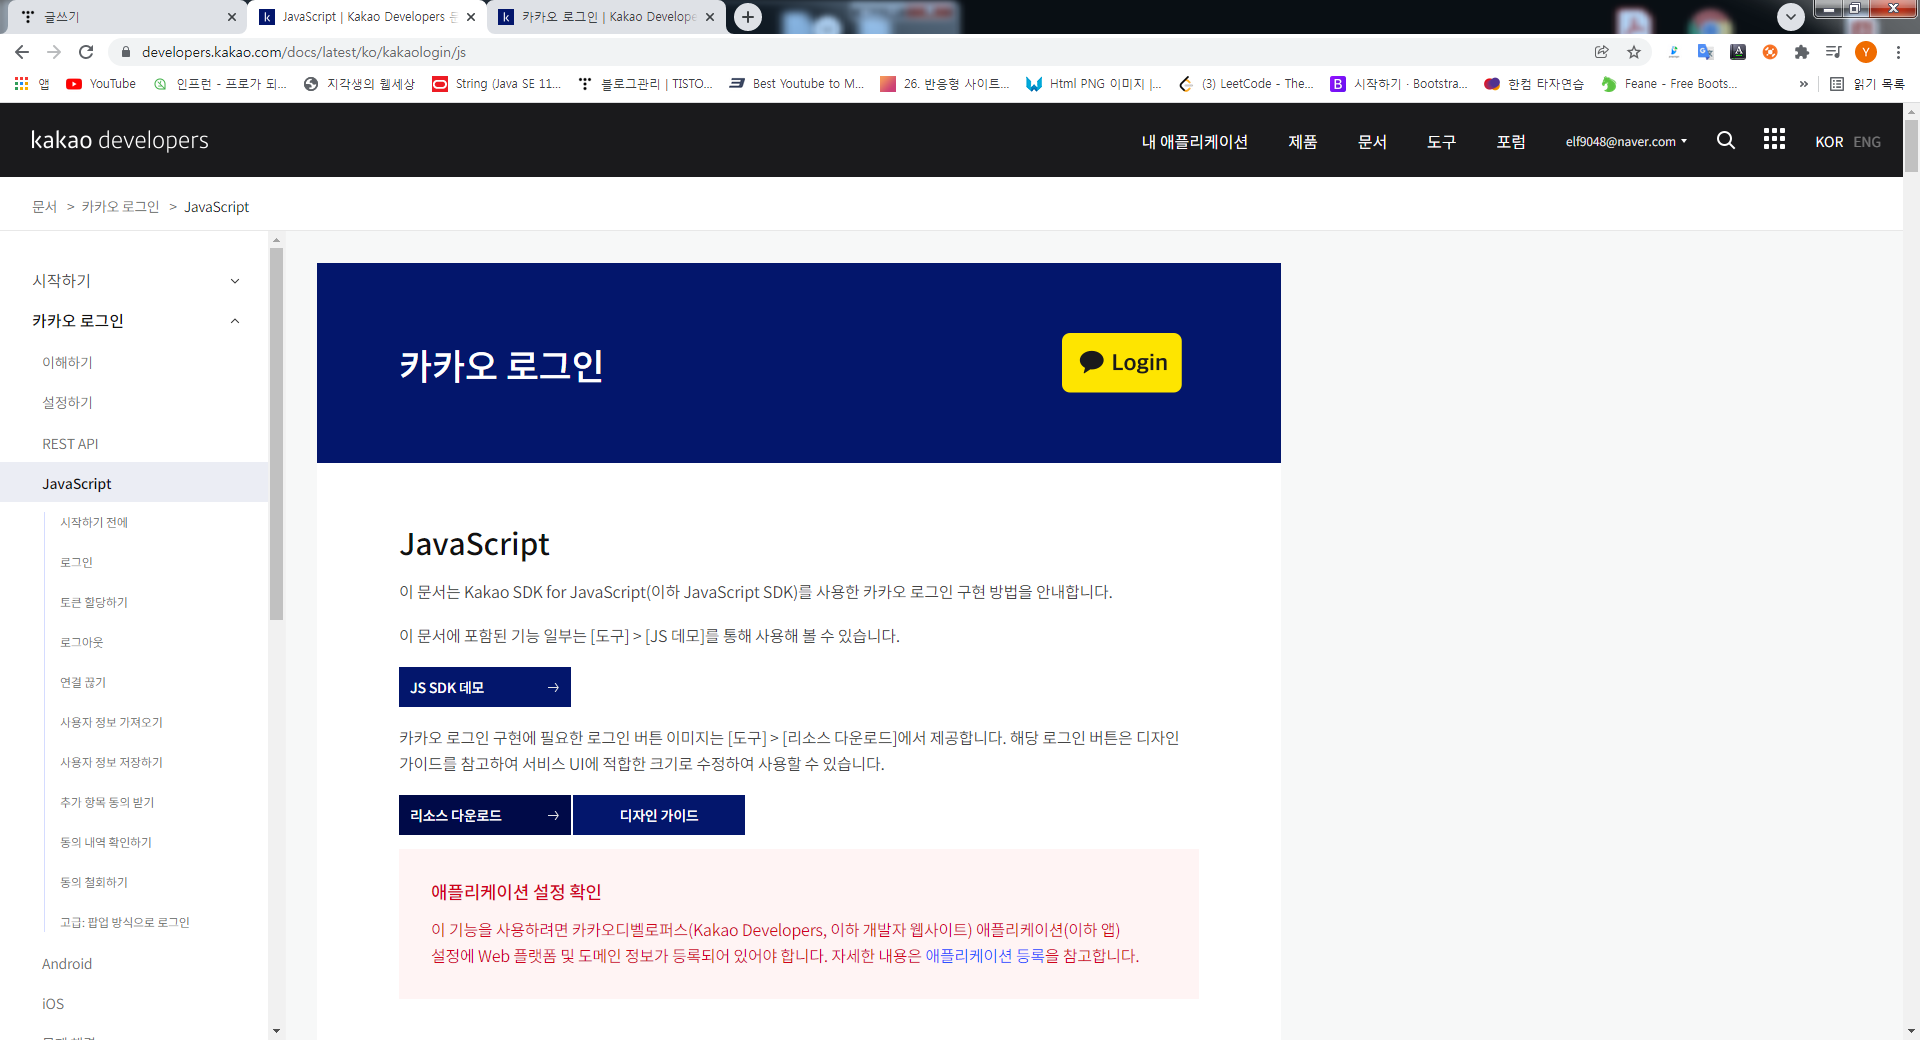
Task: Jump to 사용자 정보 가져오기 section
Action: click(111, 723)
